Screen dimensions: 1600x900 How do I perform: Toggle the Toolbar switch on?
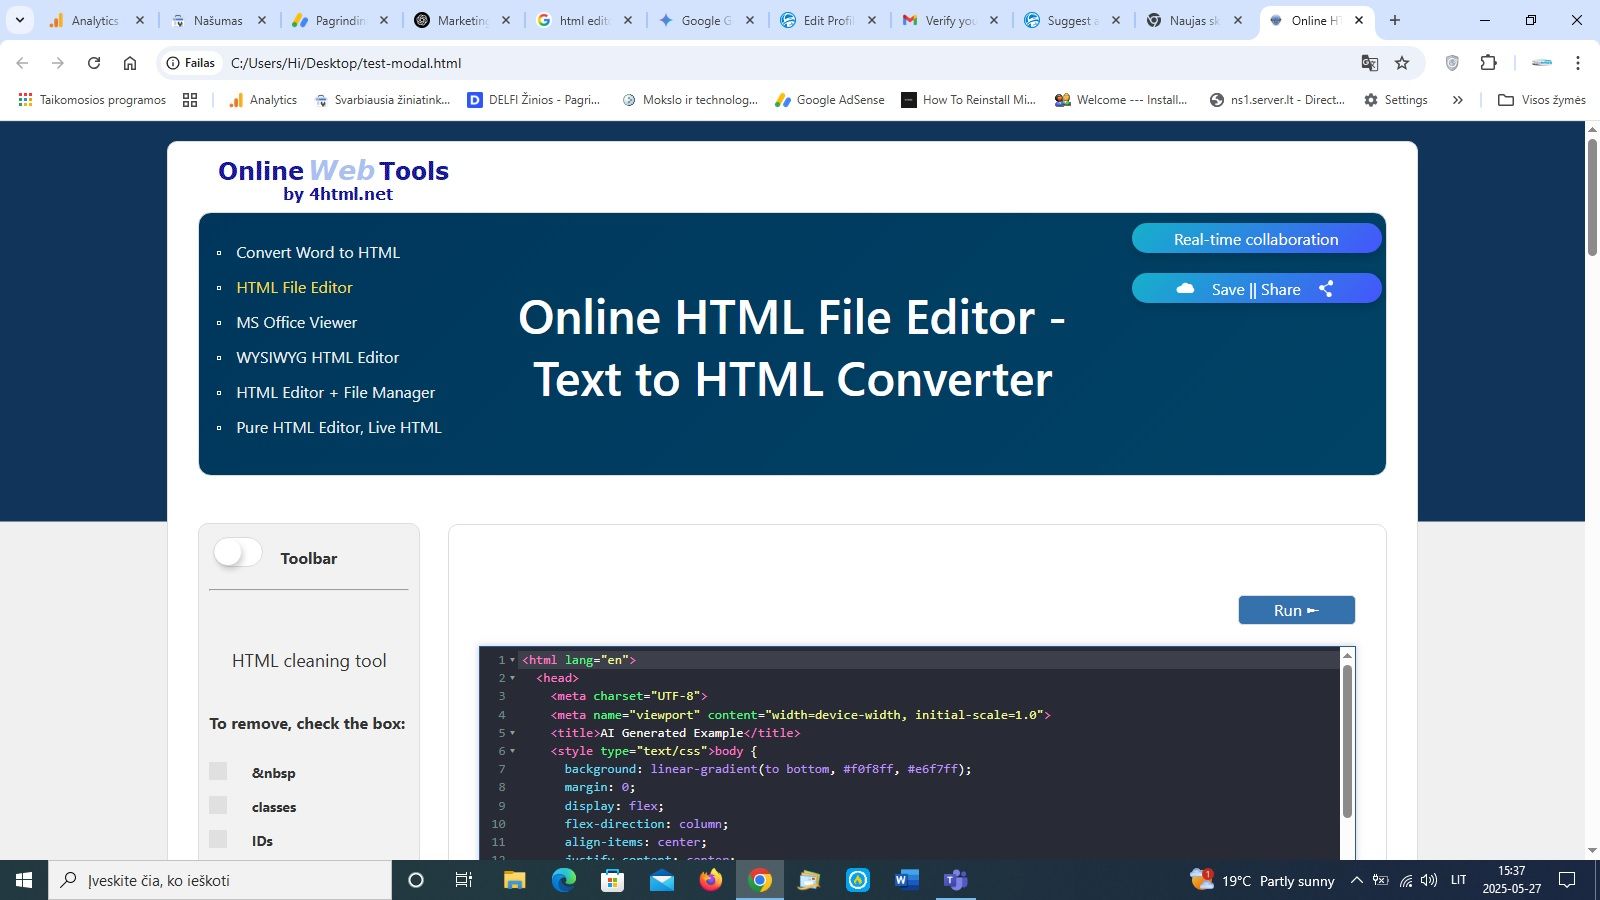pos(237,551)
